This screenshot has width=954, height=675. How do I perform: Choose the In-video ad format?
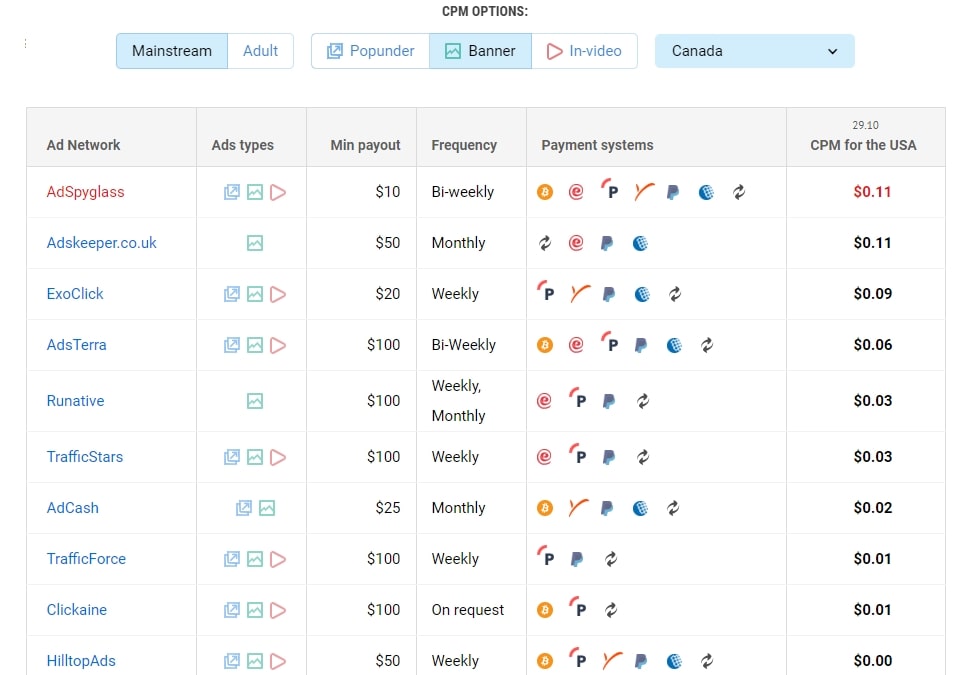(x=584, y=51)
